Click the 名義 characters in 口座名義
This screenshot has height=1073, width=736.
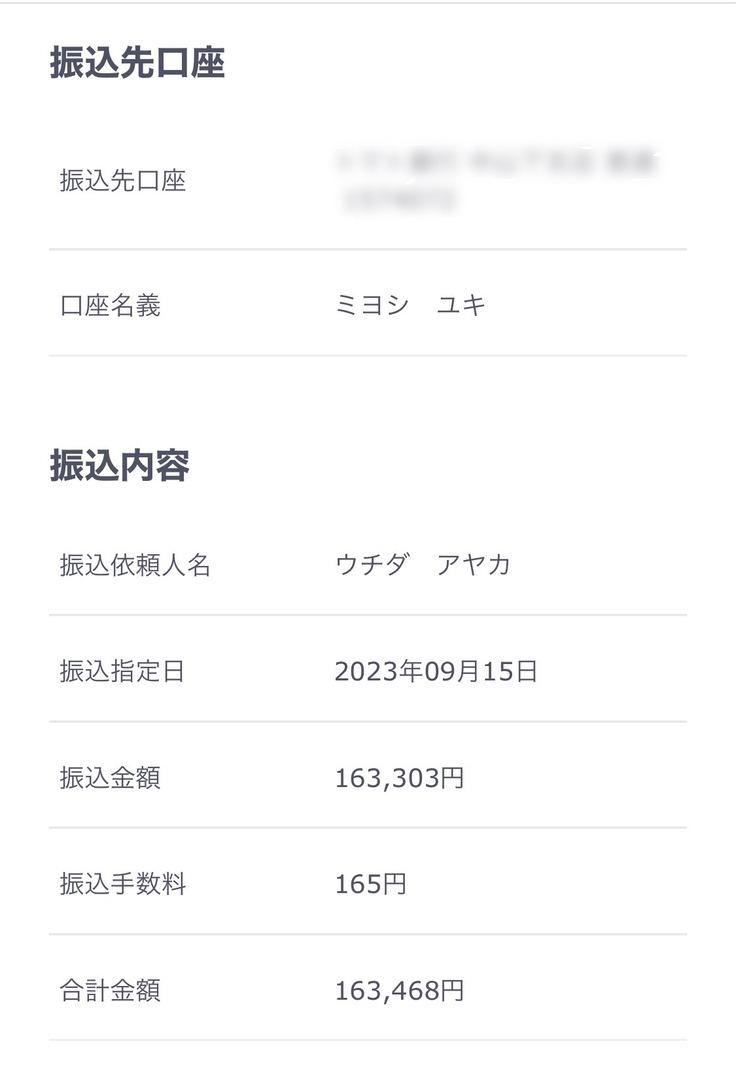[135, 305]
